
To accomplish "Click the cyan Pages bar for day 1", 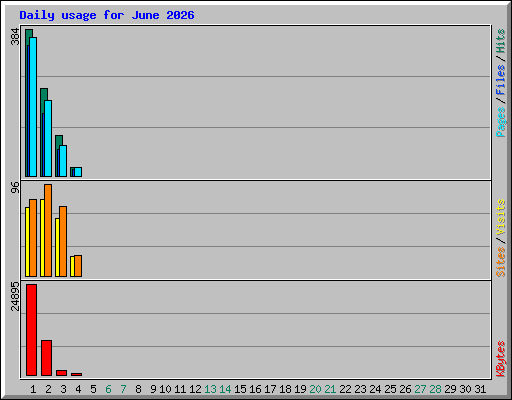I will (33, 107).
